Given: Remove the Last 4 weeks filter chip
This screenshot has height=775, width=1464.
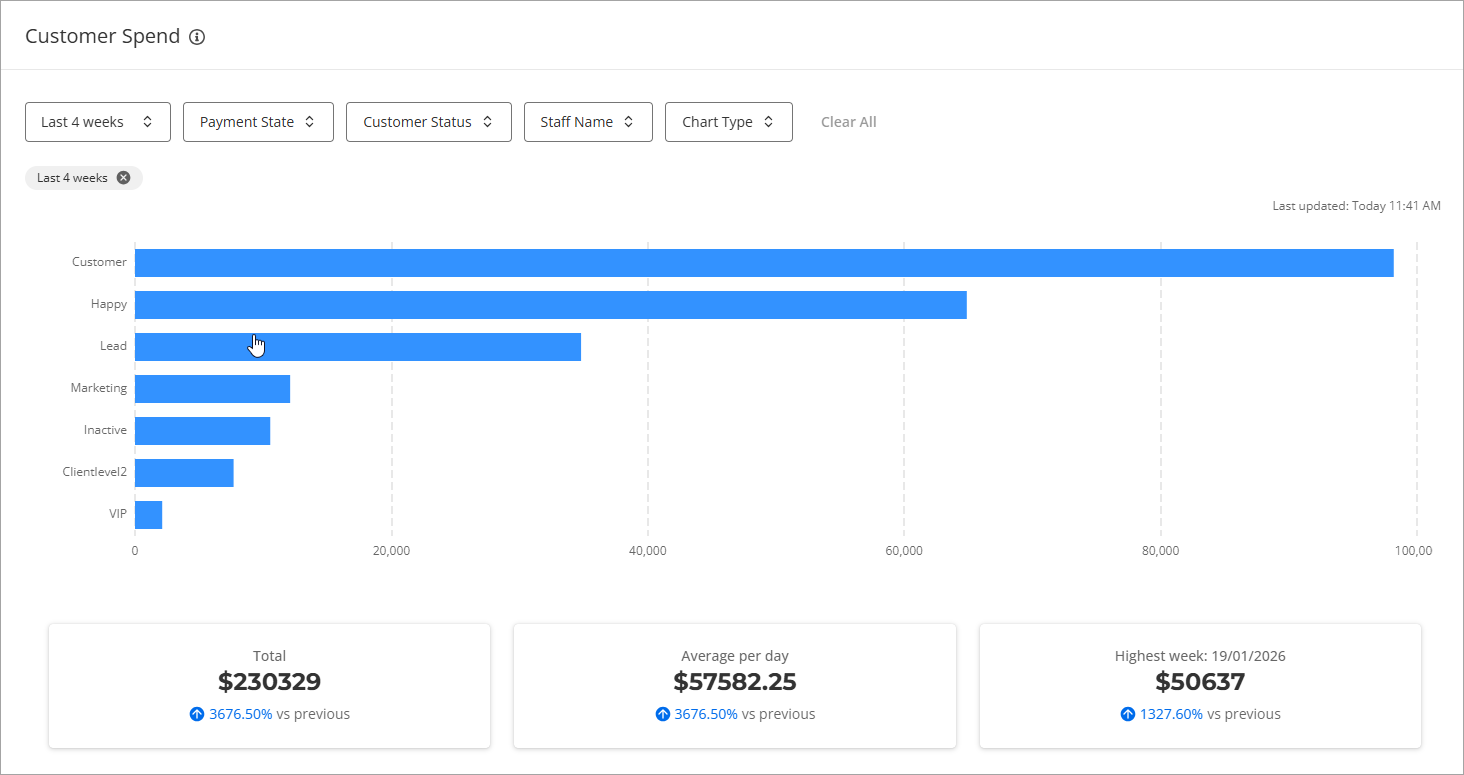Looking at the screenshot, I should 123,178.
